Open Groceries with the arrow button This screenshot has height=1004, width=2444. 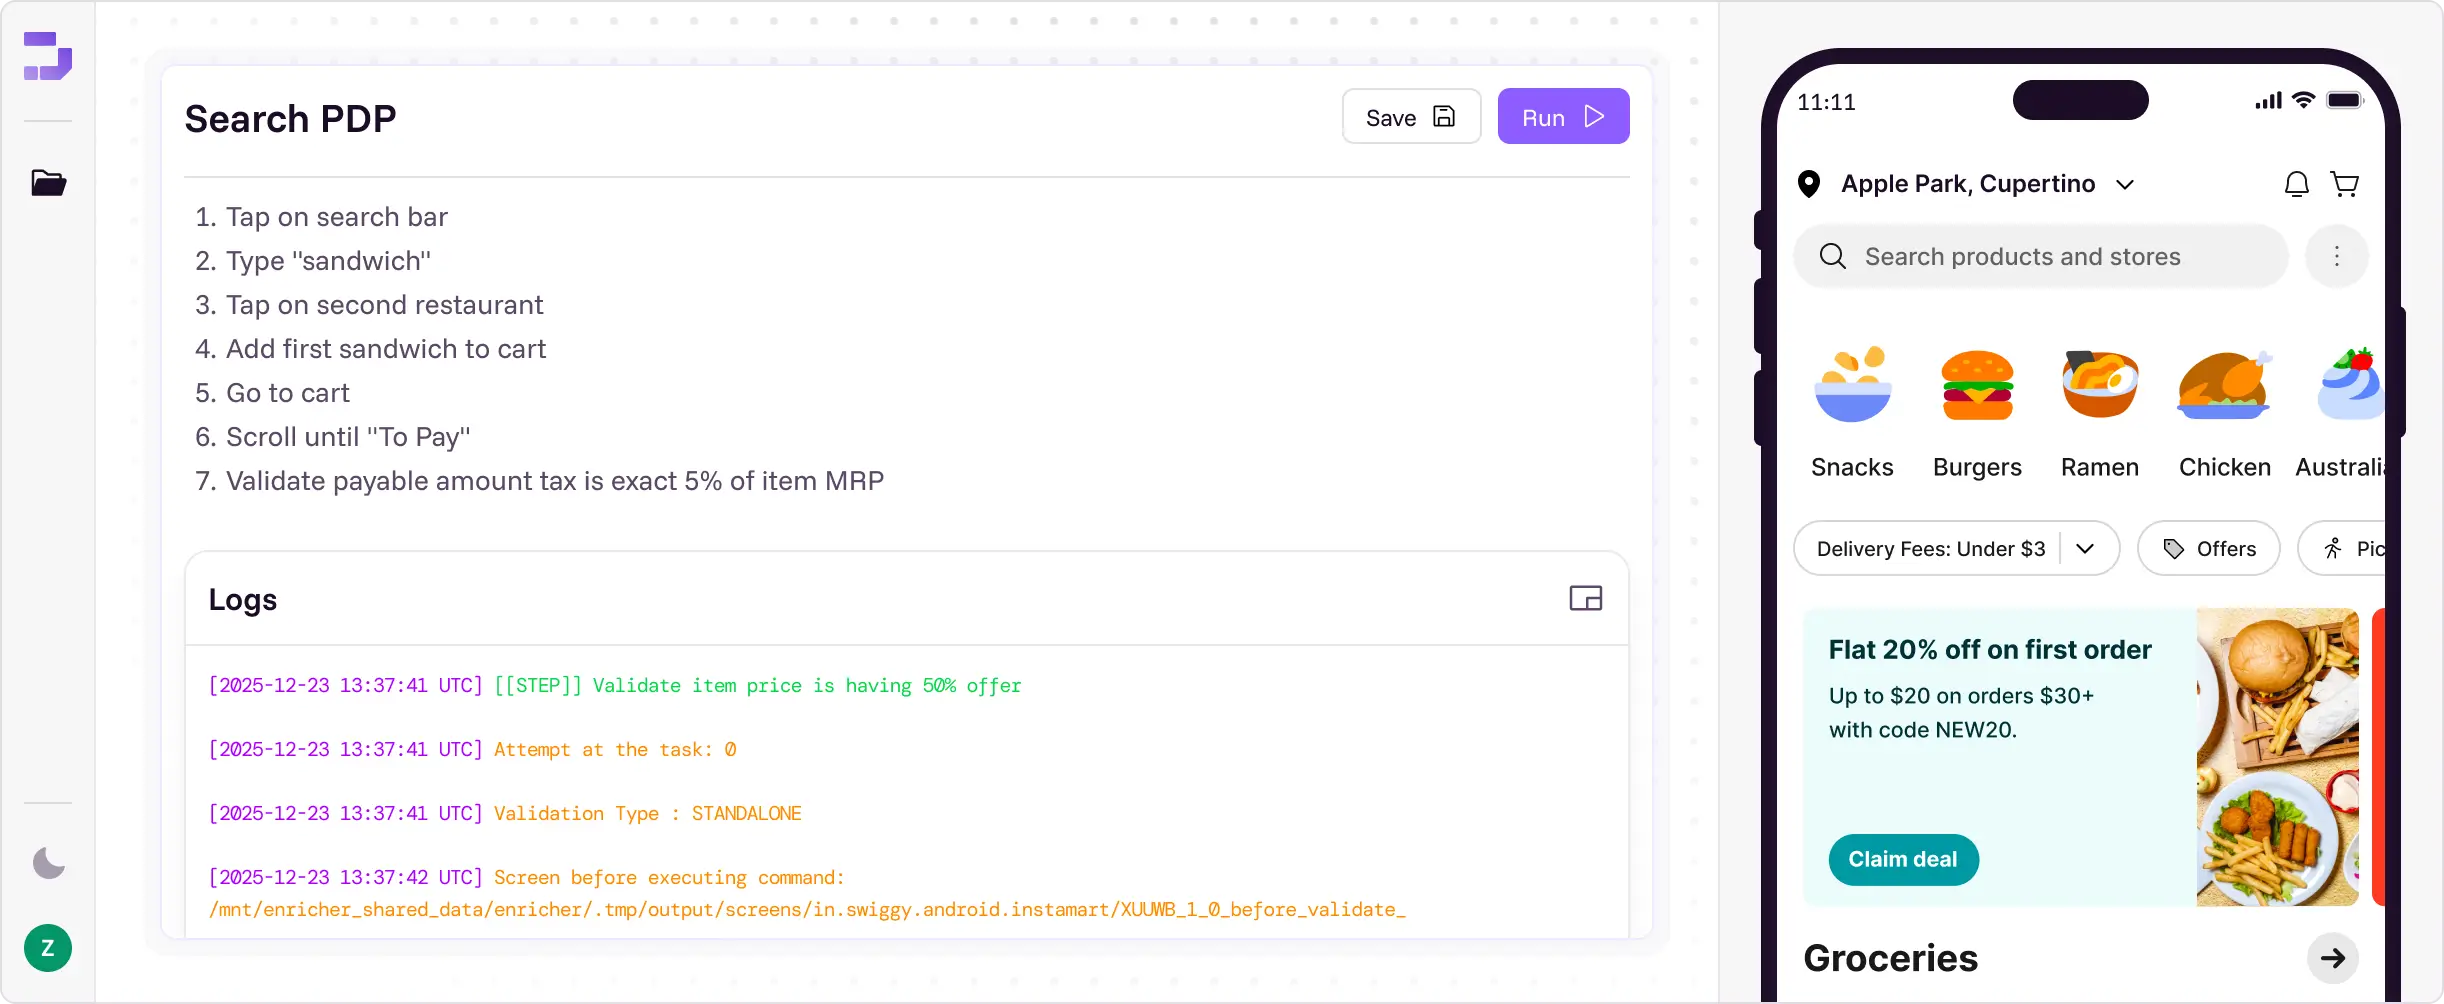tap(2332, 958)
